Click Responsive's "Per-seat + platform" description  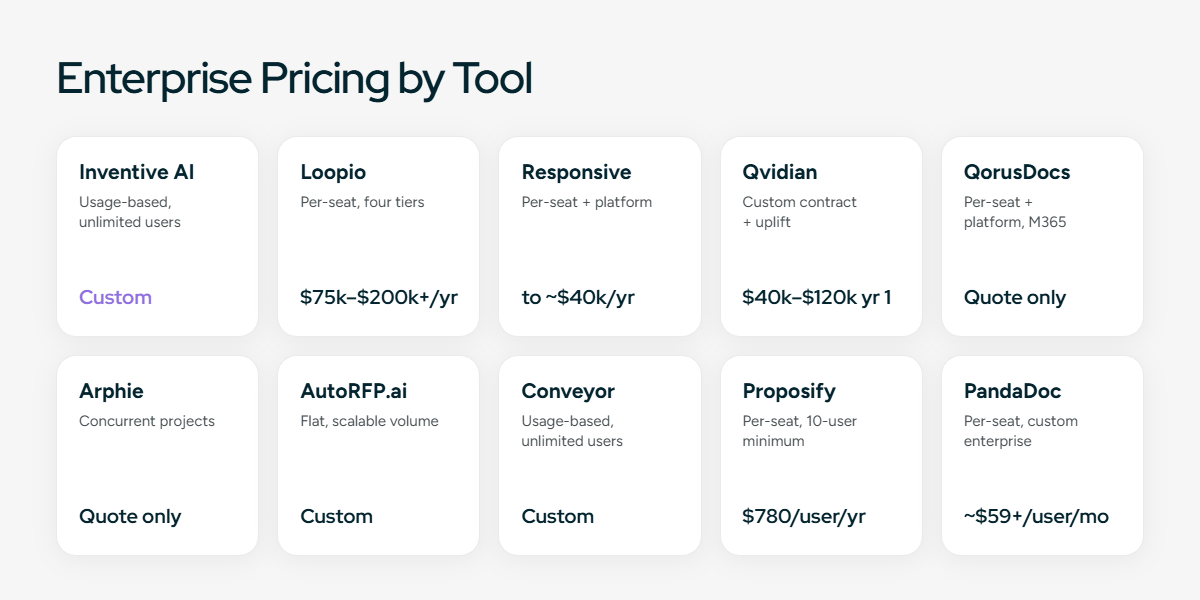586,202
